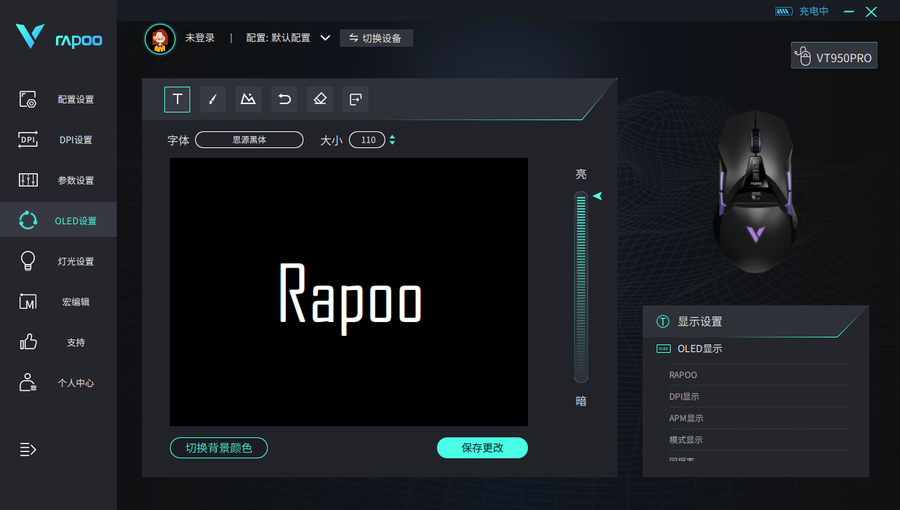
Task: Select the Text tool in the OLED toolbar
Action: (177, 99)
